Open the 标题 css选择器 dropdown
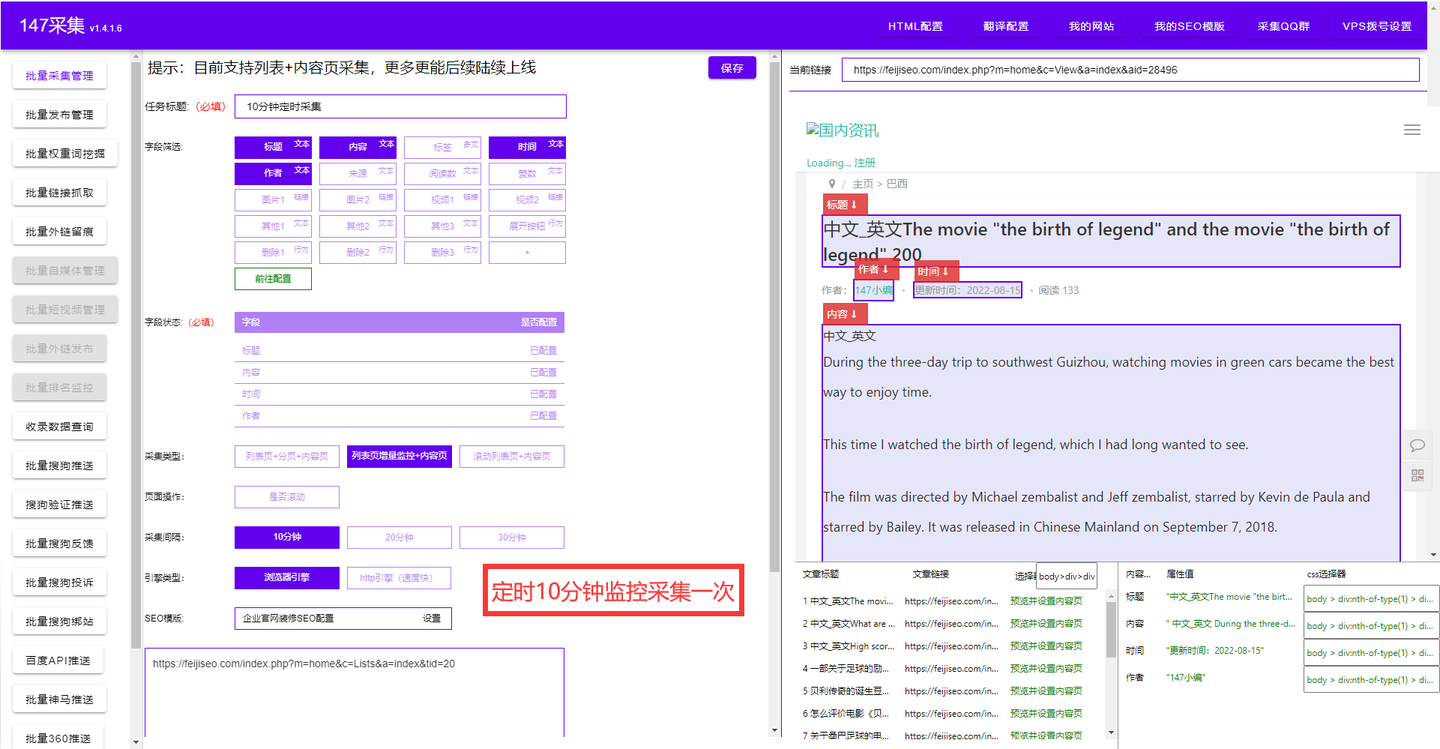This screenshot has height=749, width=1440. 1370,598
